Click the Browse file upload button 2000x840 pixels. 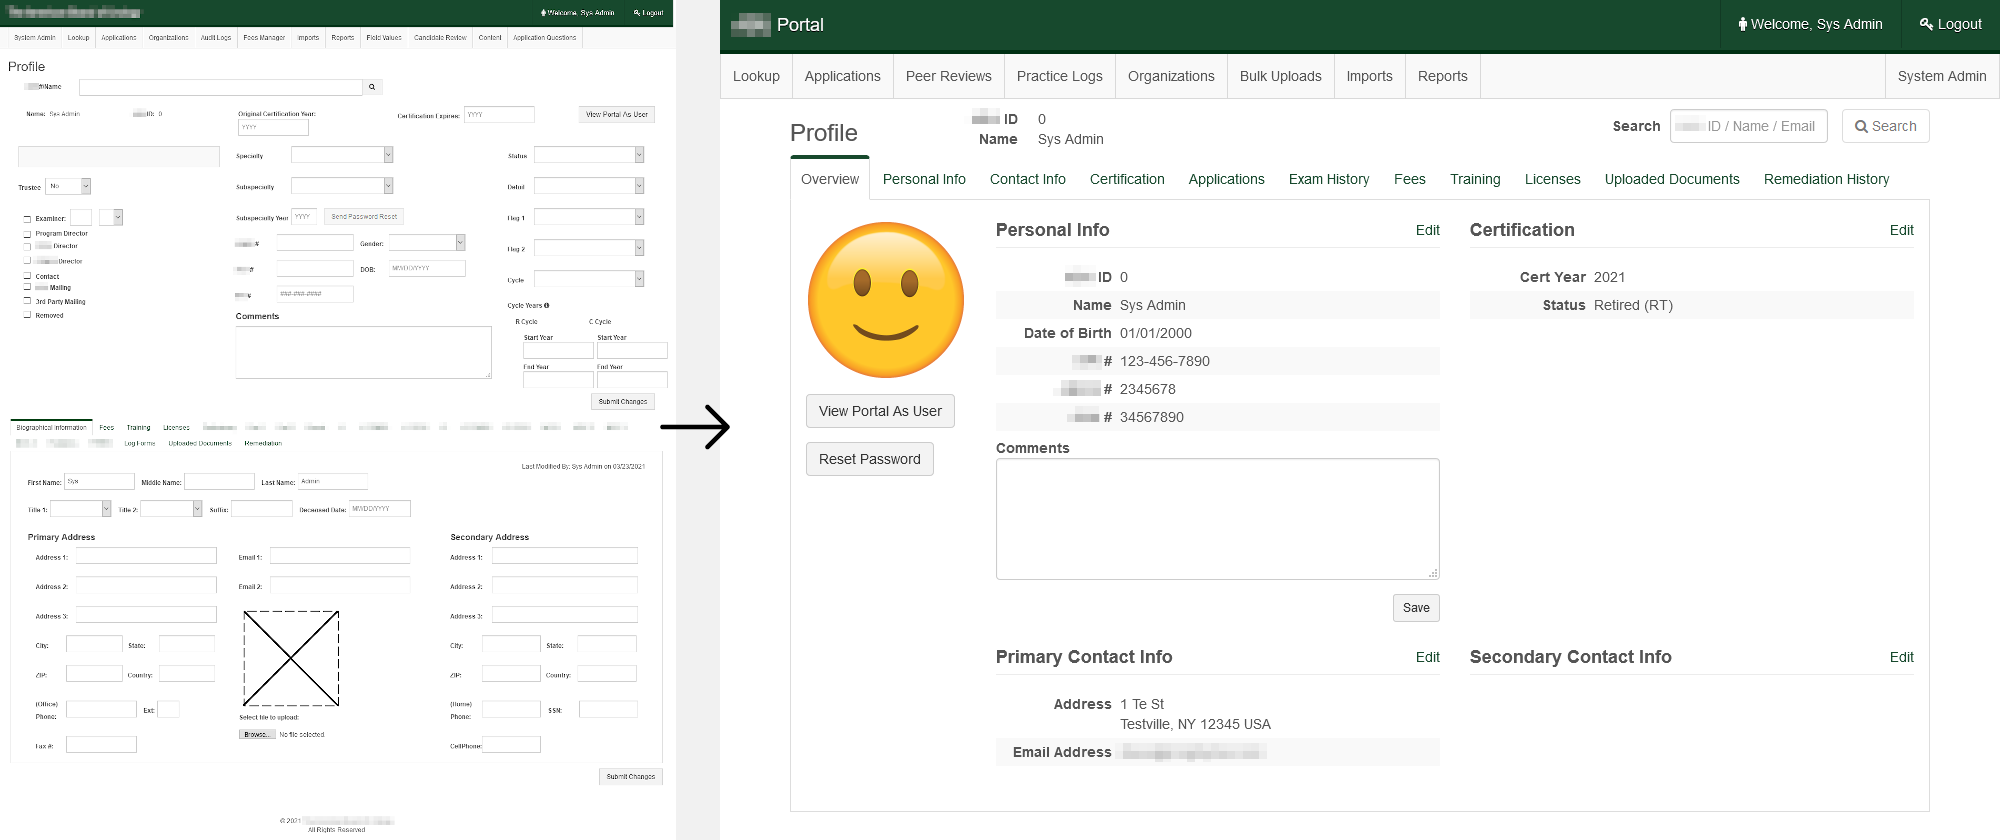[257, 734]
